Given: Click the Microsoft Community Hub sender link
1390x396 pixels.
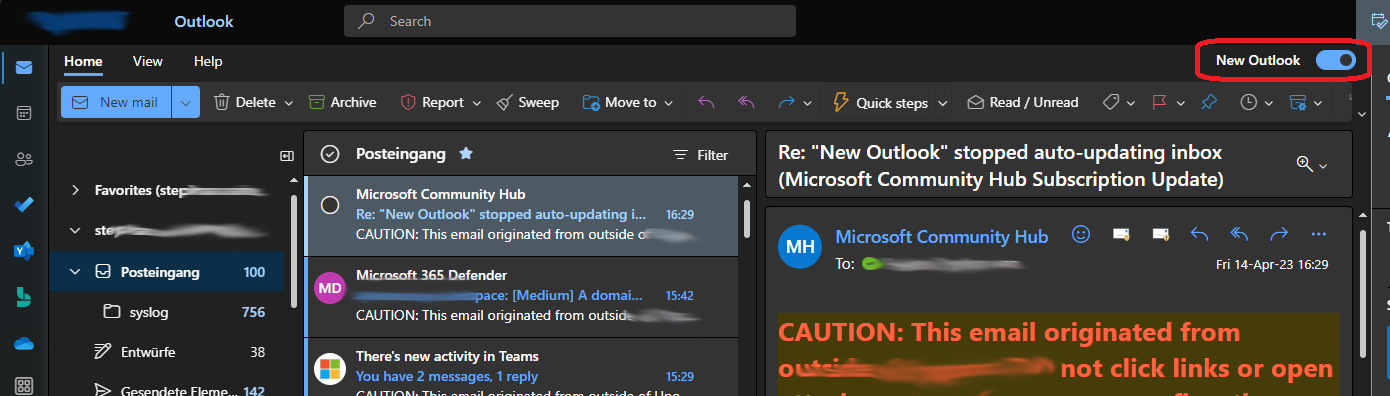Looking at the screenshot, I should (942, 236).
